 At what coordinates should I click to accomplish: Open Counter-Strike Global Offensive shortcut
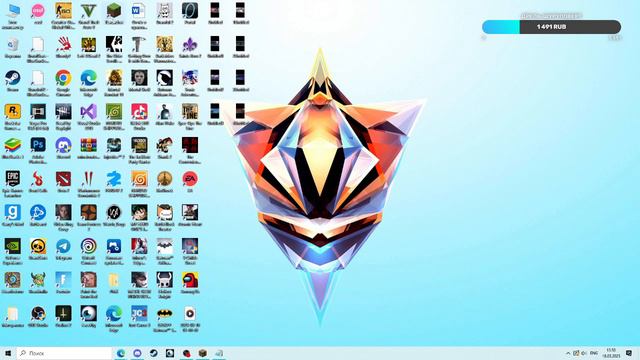[63, 11]
